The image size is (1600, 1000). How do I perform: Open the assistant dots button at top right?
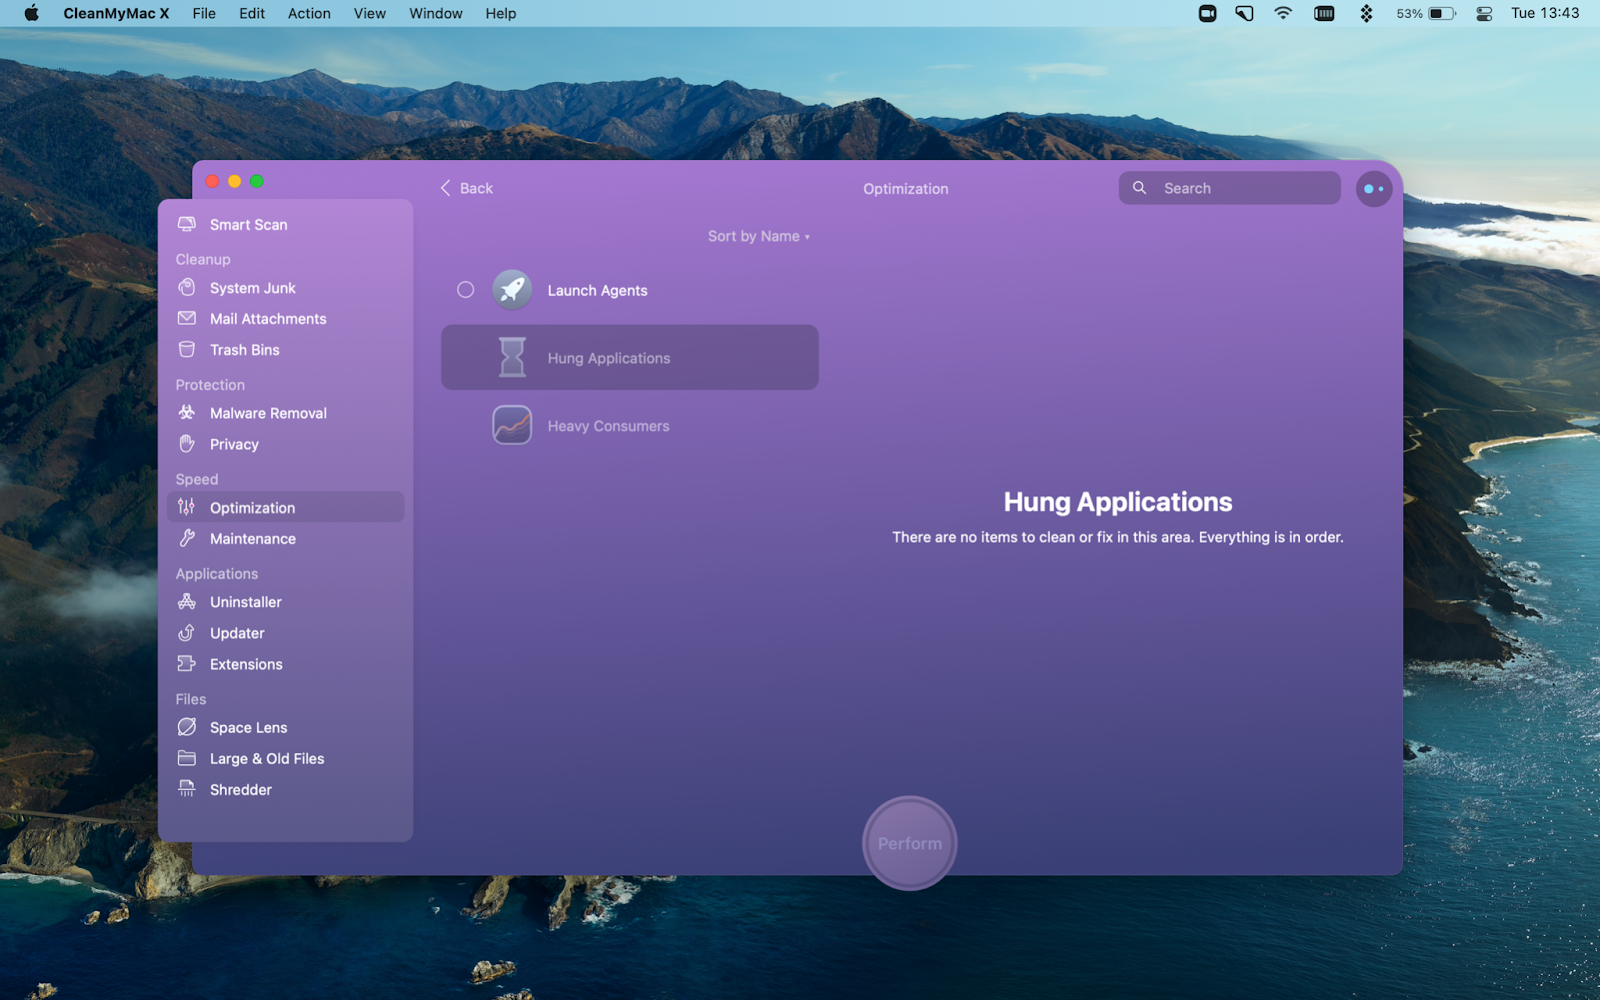(x=1374, y=188)
